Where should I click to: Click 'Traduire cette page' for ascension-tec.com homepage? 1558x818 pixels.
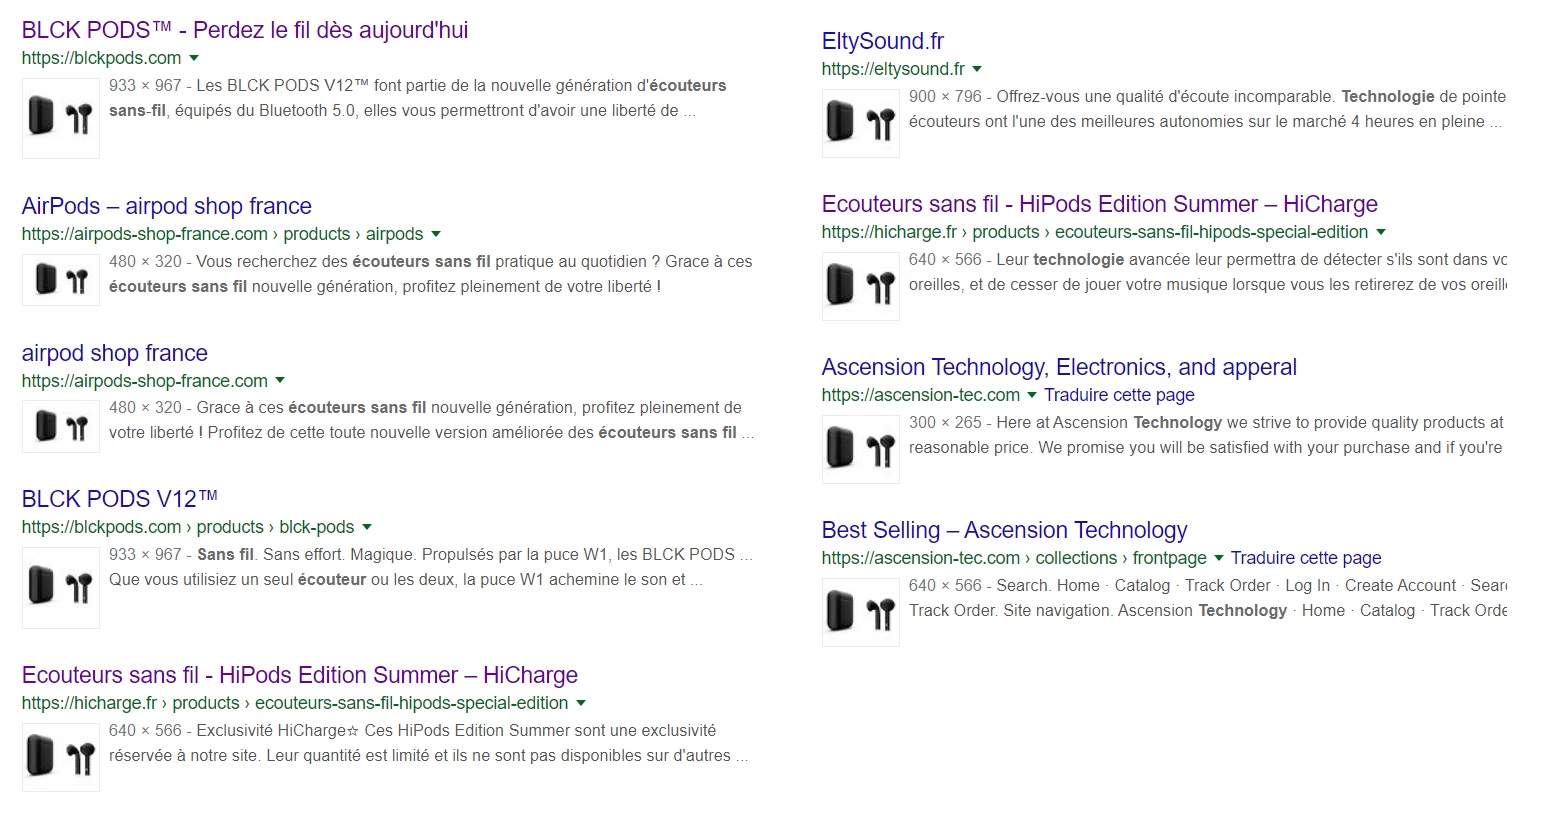1119,395
